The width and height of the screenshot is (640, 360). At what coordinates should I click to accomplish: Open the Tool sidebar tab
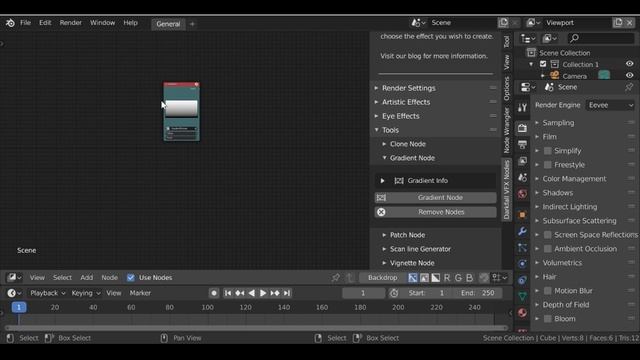[x=507, y=41]
